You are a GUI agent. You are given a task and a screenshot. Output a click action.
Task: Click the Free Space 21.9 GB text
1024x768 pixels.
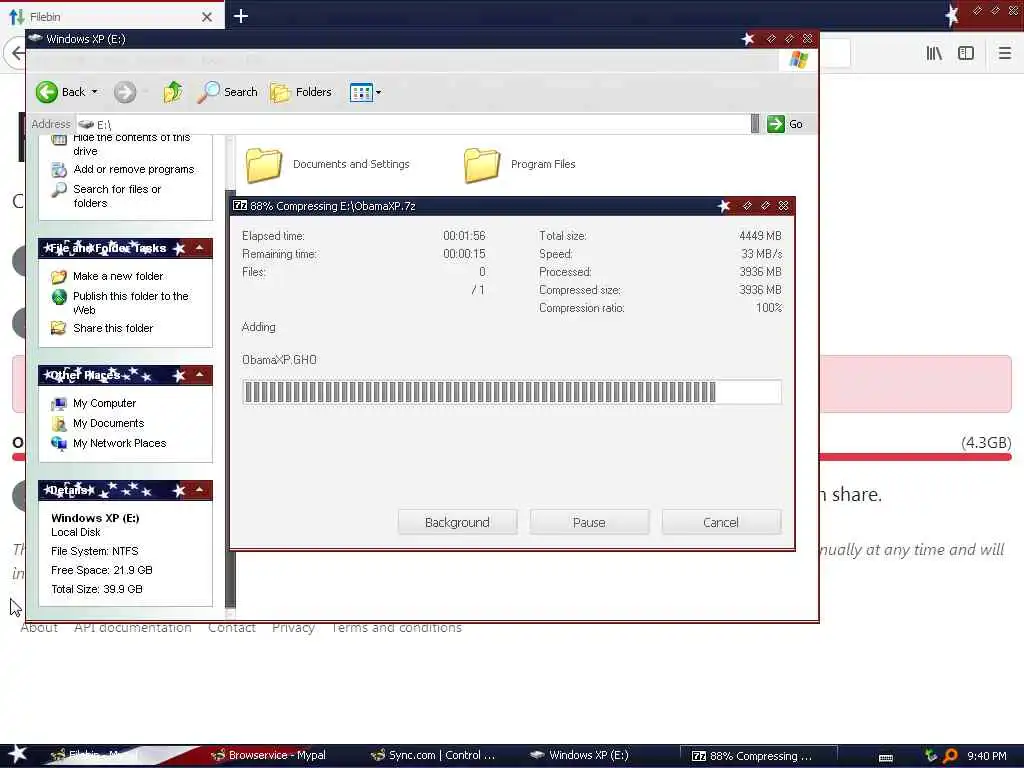102,570
